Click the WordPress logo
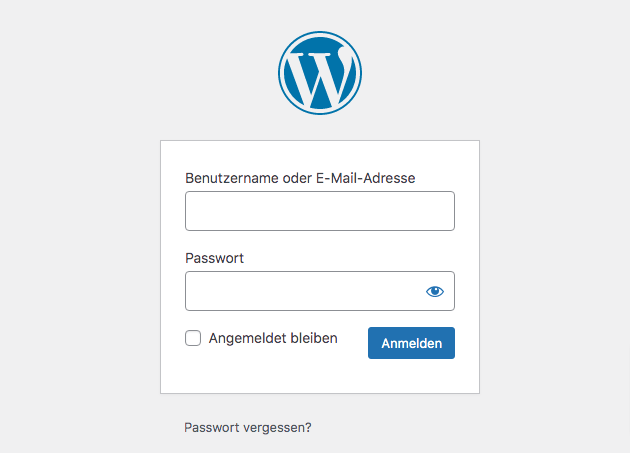This screenshot has height=453, width=630. (320, 73)
